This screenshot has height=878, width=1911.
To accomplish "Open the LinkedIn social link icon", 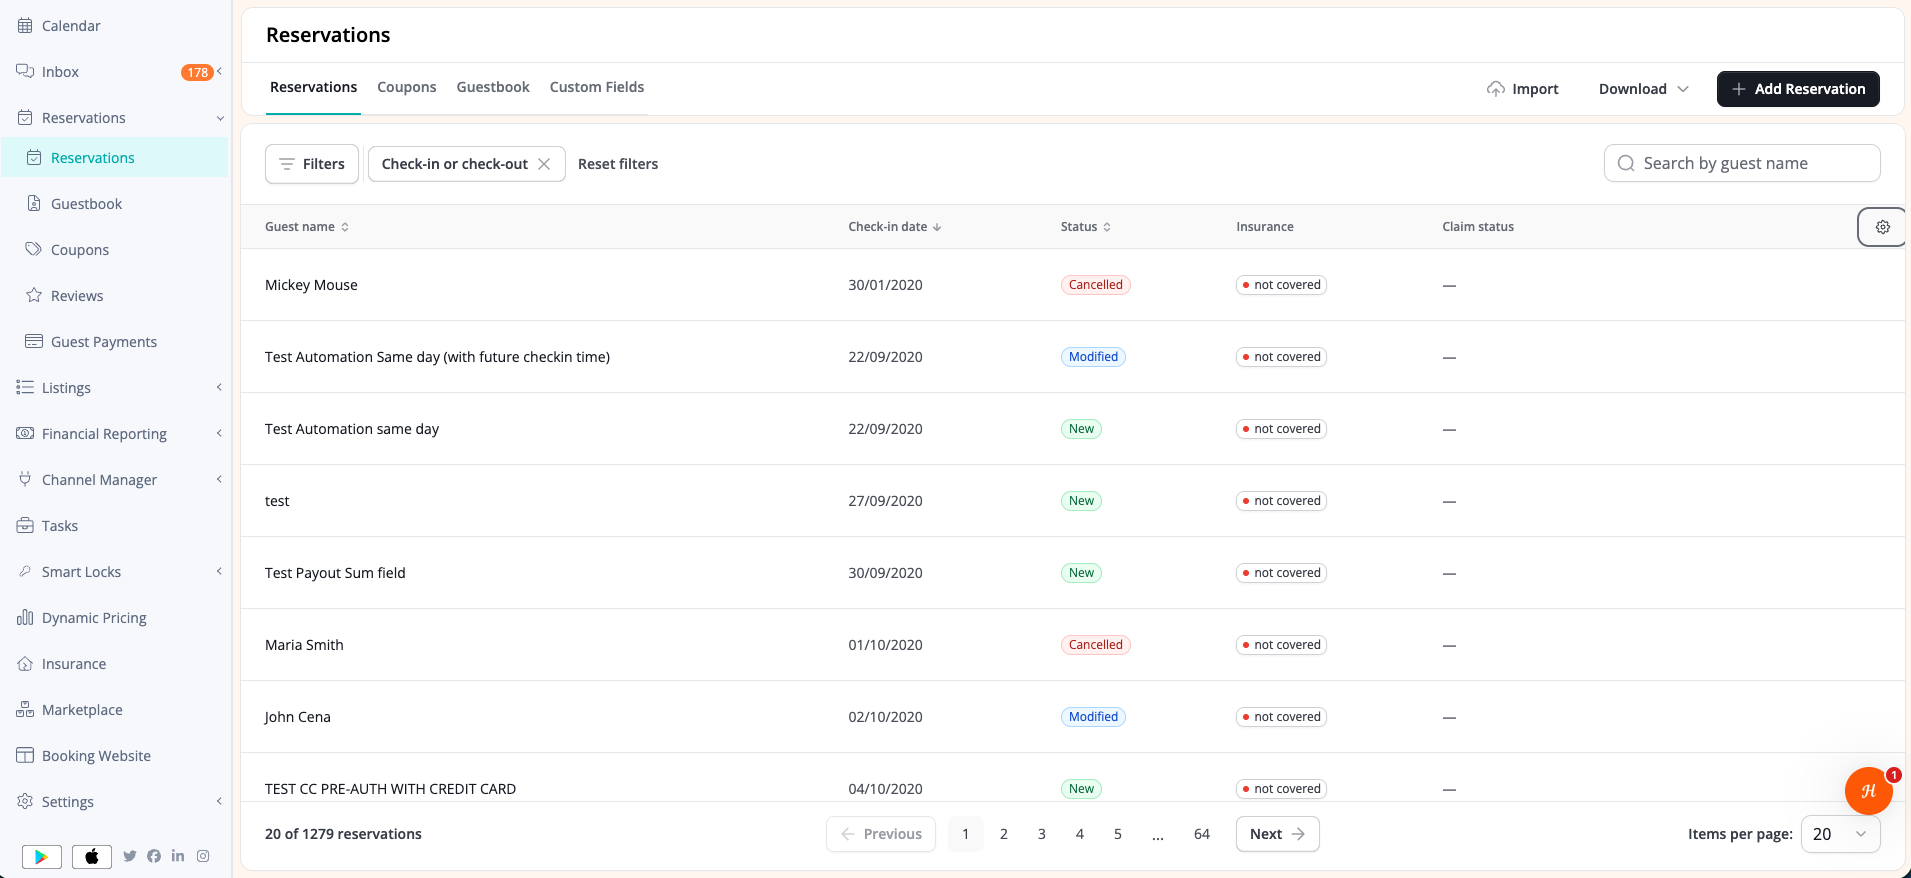I will (178, 856).
